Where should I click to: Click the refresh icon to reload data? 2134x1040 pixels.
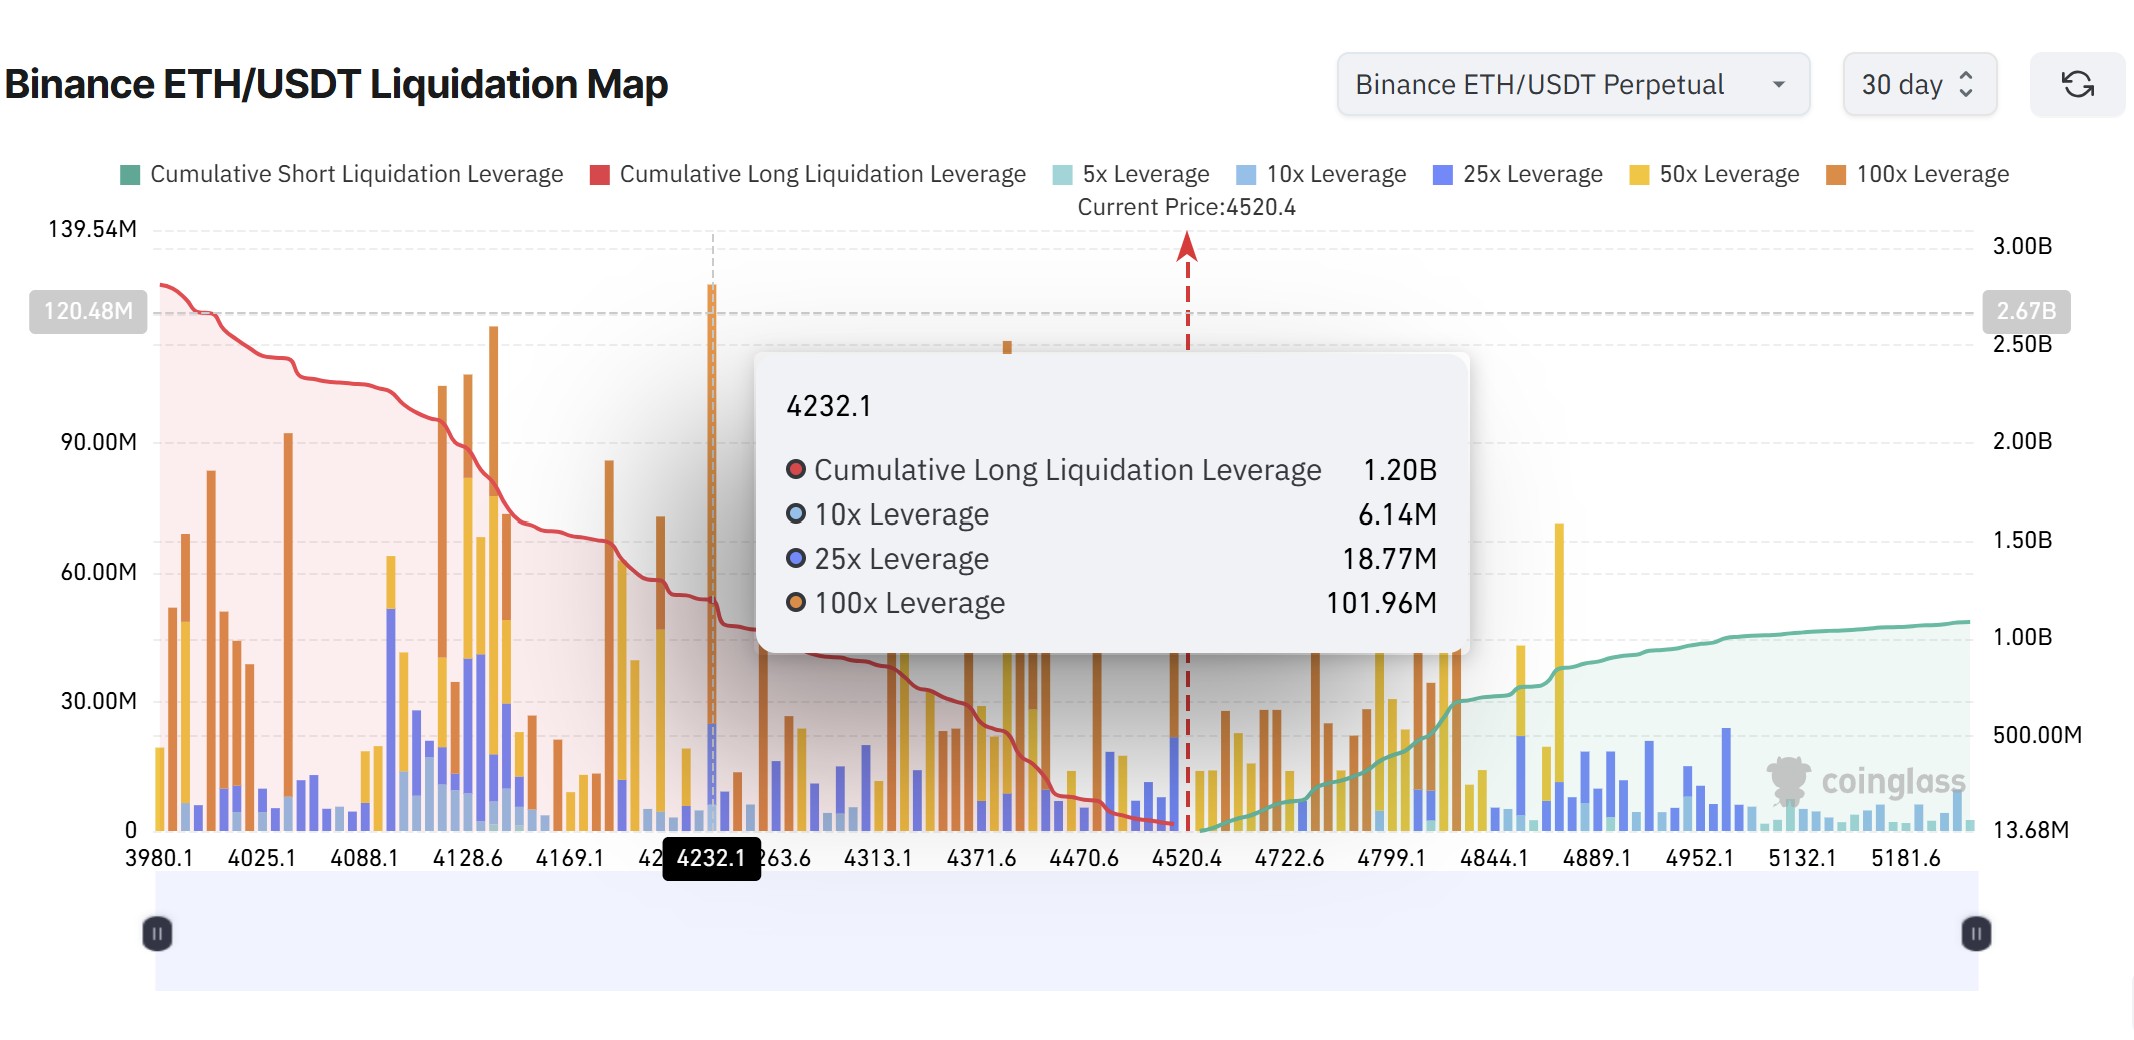coord(2077,84)
